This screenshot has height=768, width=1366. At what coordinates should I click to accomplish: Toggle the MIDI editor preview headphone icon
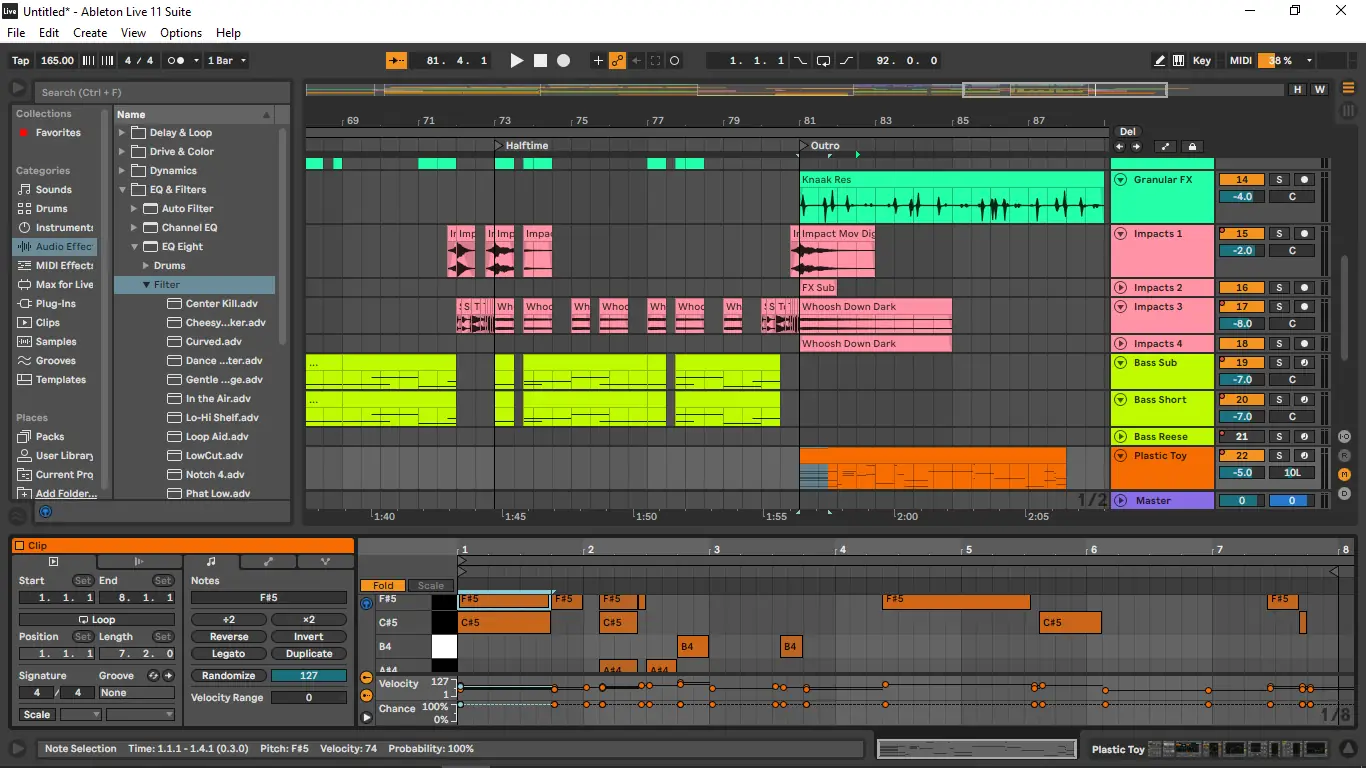tap(366, 603)
